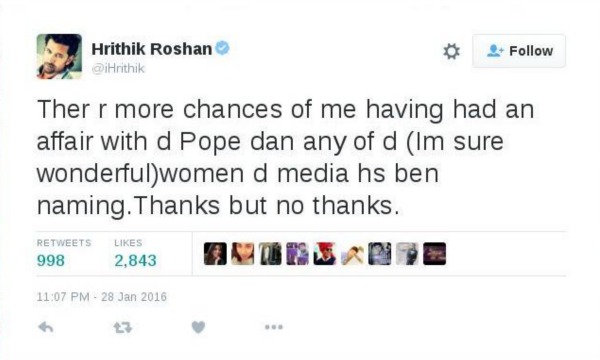The height and width of the screenshot is (360, 600).
Task: Retweet this tweet using the retweet icon
Action: click(122, 327)
